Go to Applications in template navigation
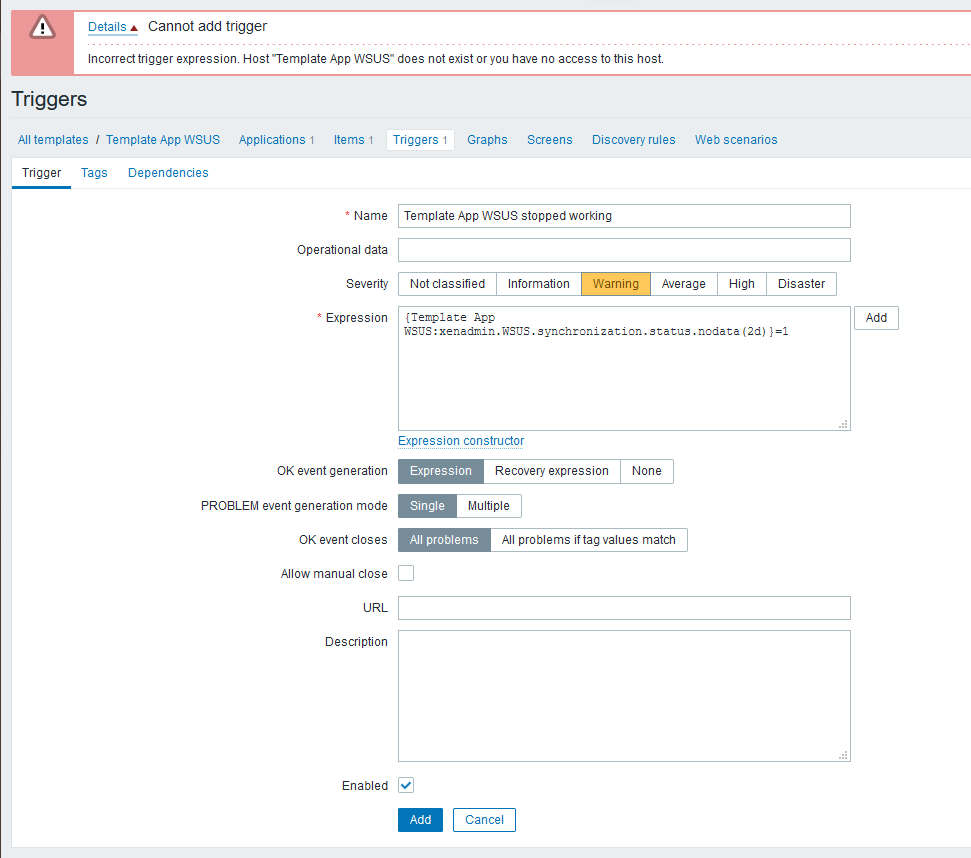 (x=272, y=140)
